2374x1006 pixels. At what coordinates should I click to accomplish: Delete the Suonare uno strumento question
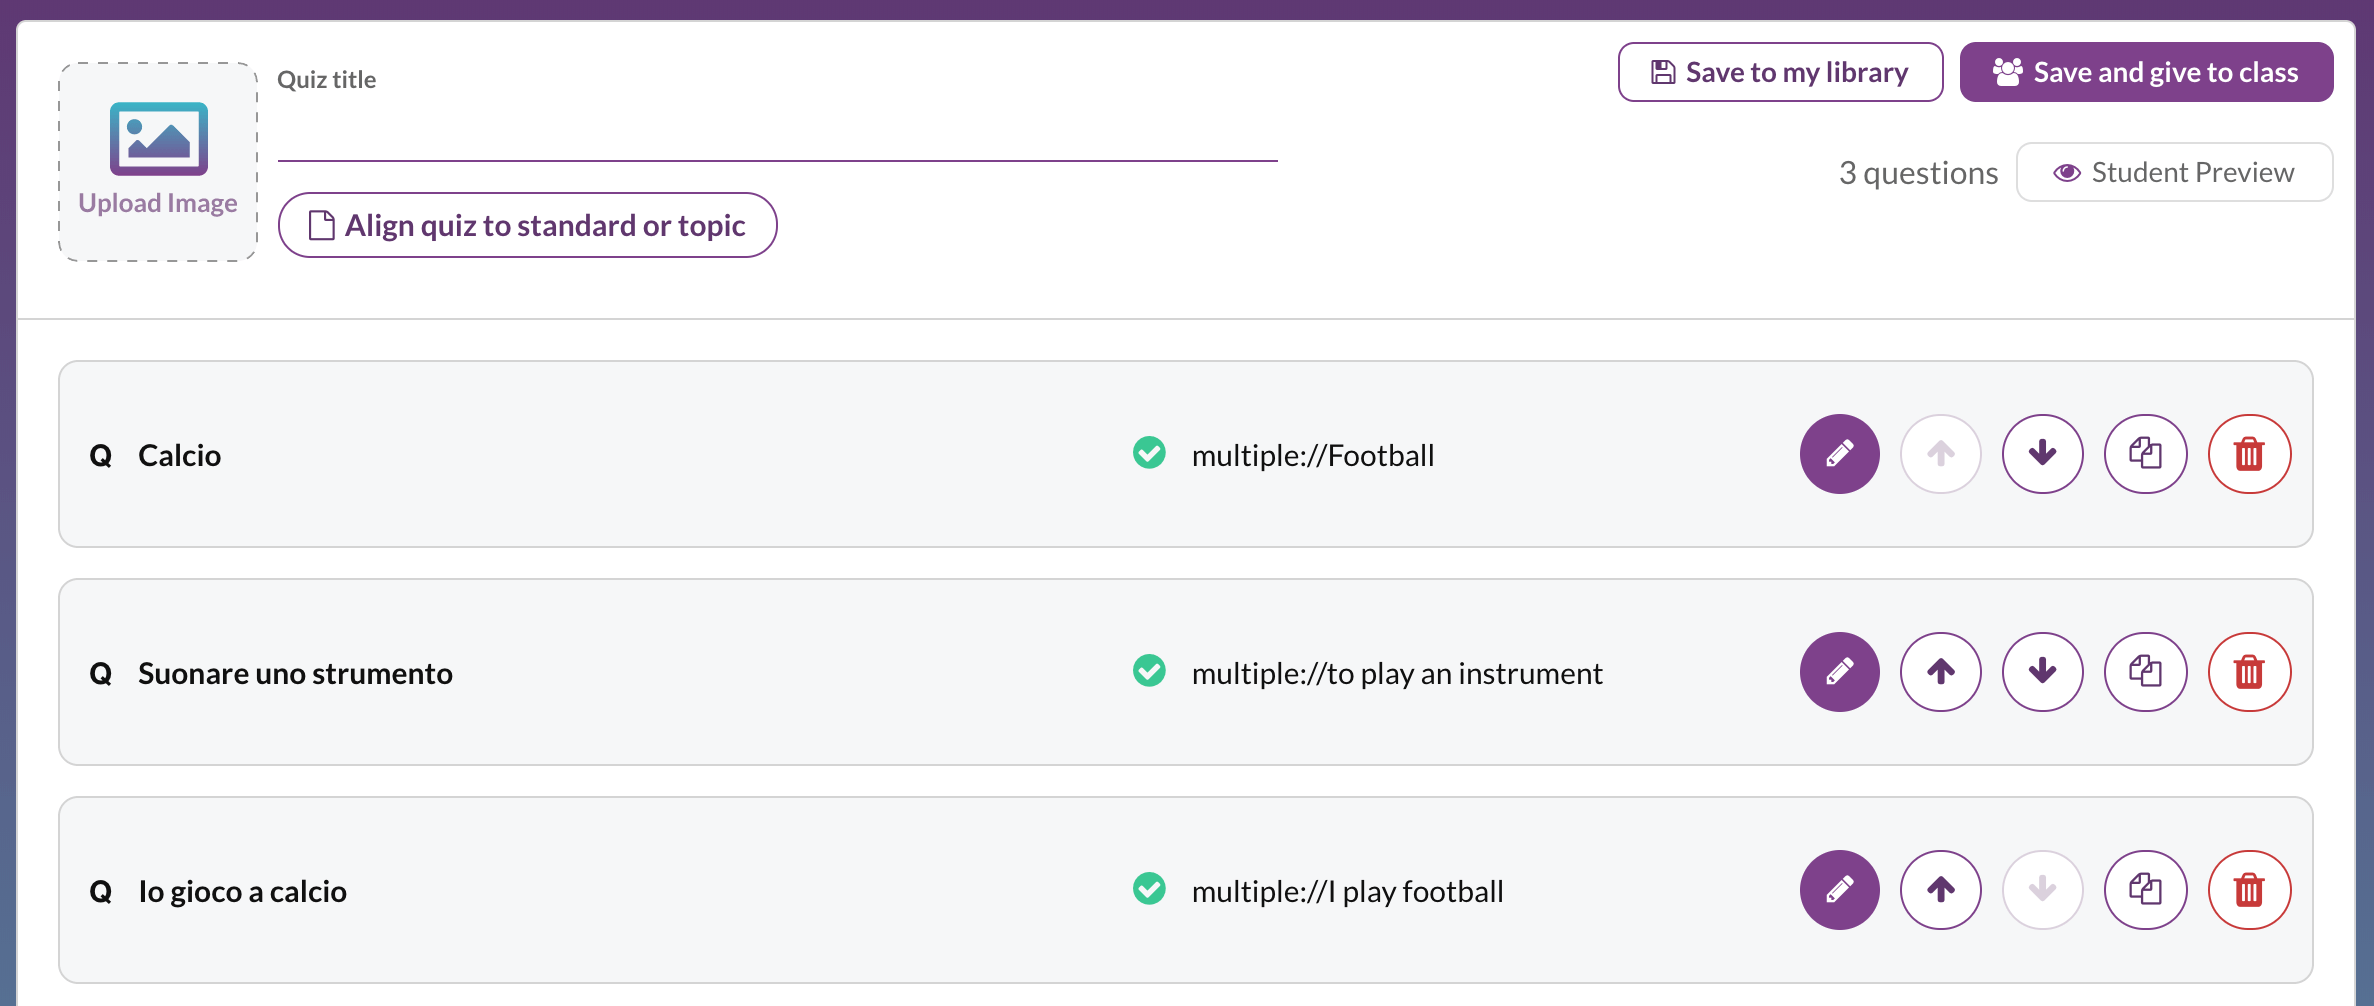pyautogui.click(x=2250, y=672)
